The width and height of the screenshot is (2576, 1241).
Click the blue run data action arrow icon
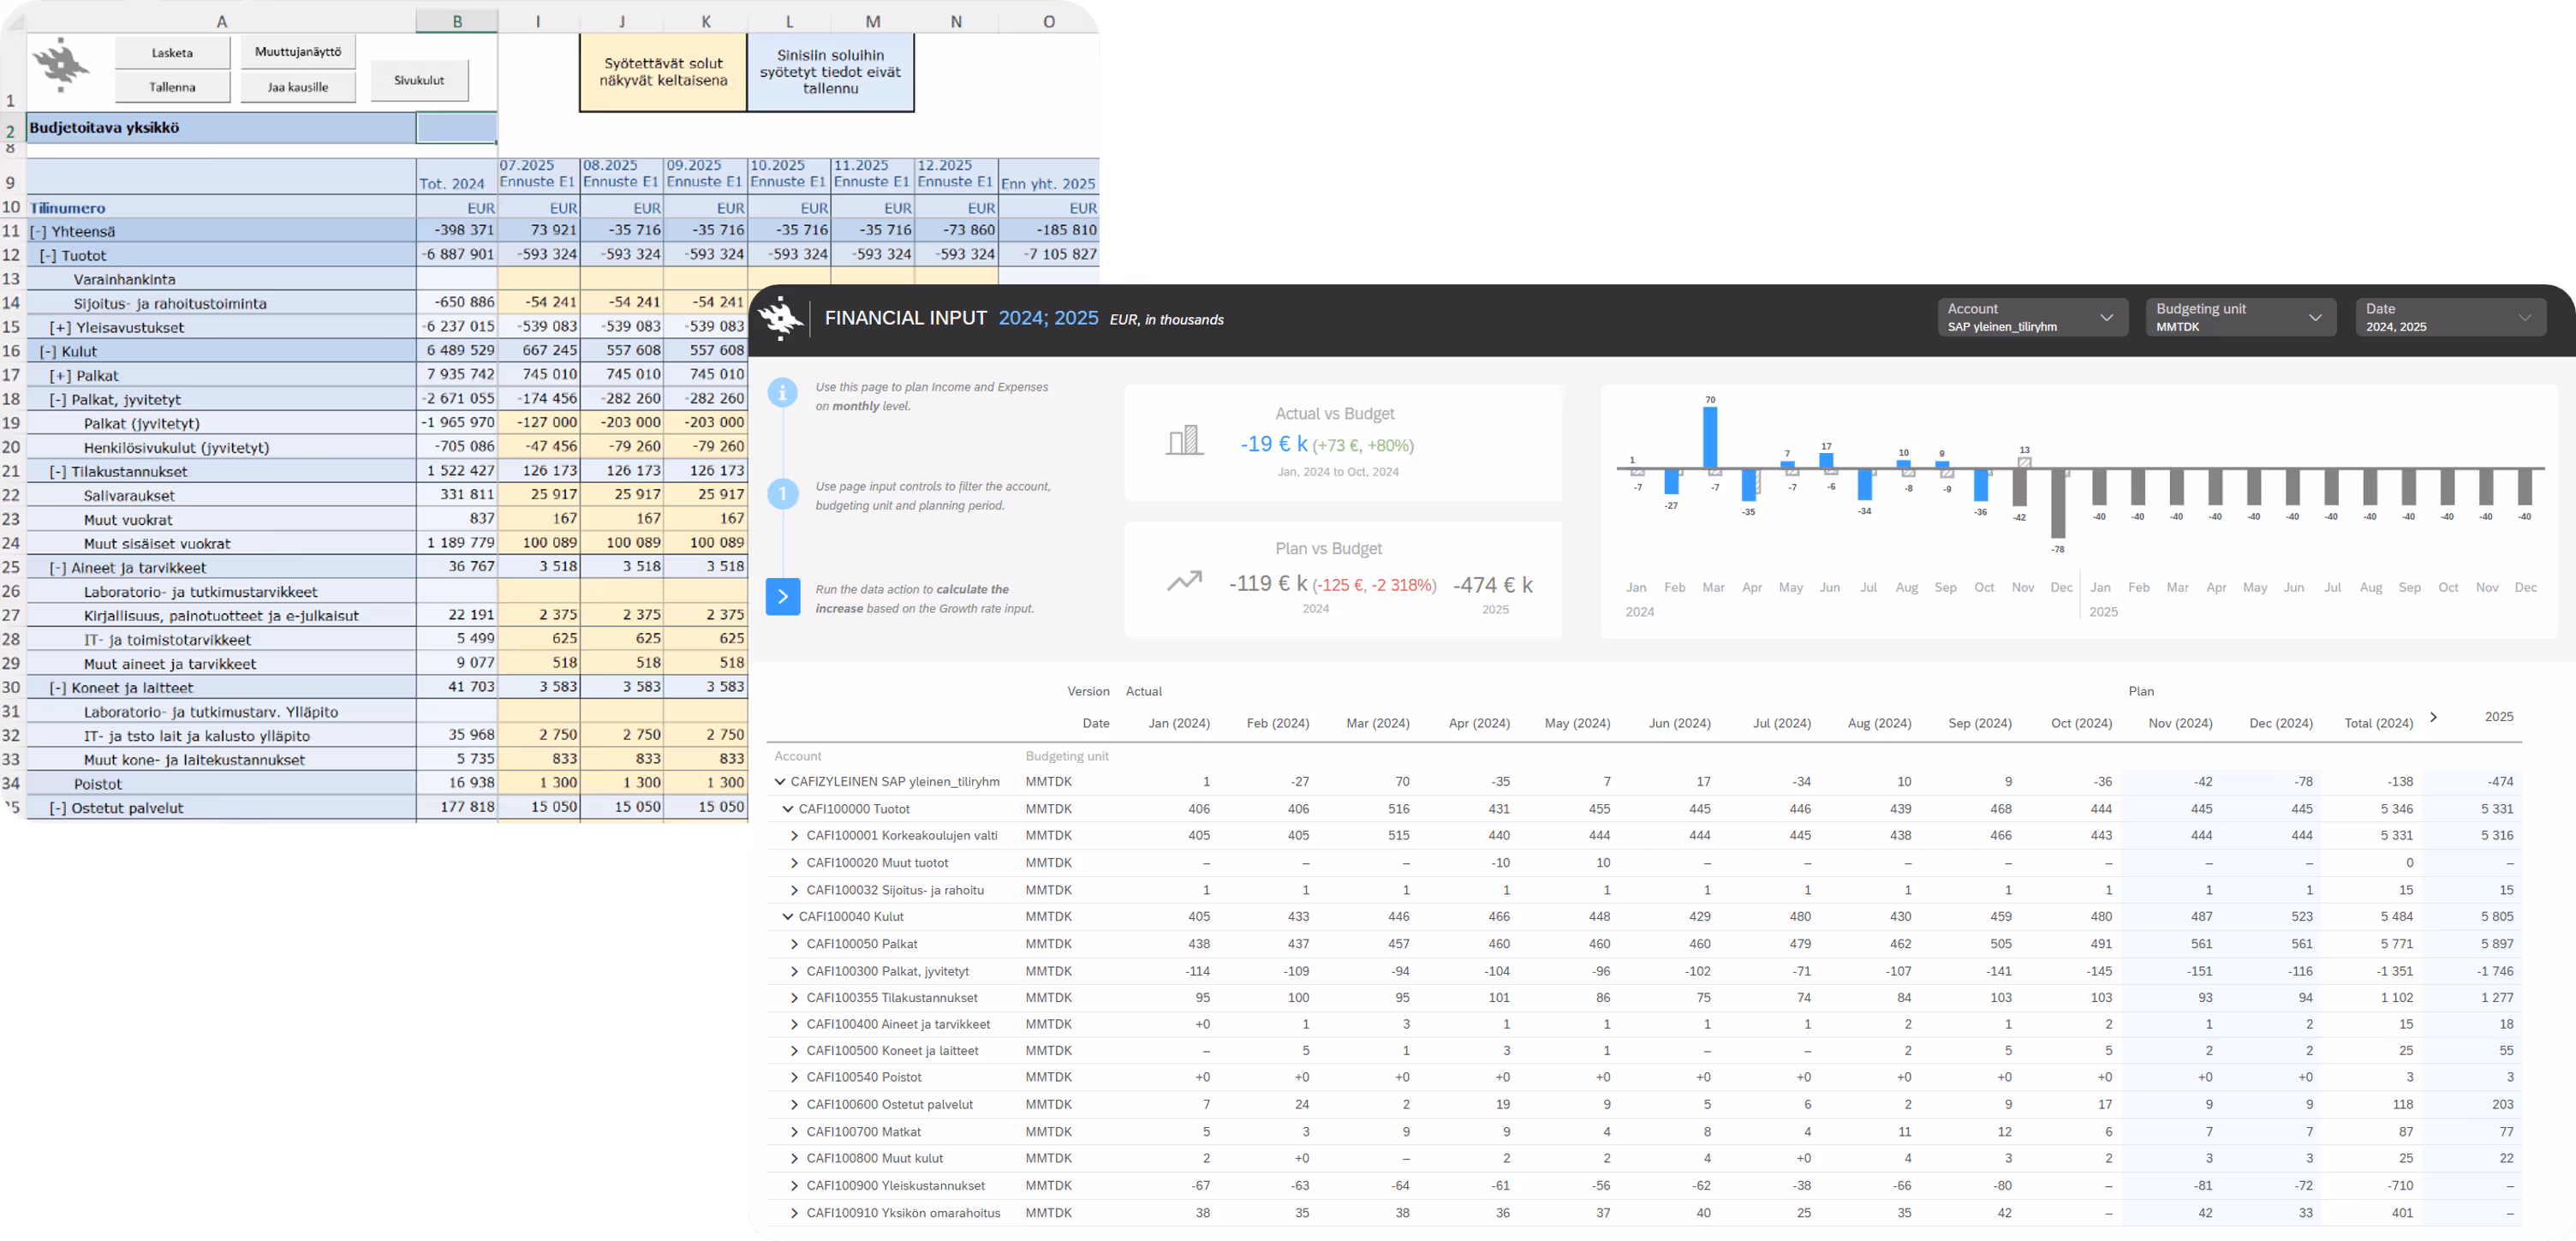(783, 597)
